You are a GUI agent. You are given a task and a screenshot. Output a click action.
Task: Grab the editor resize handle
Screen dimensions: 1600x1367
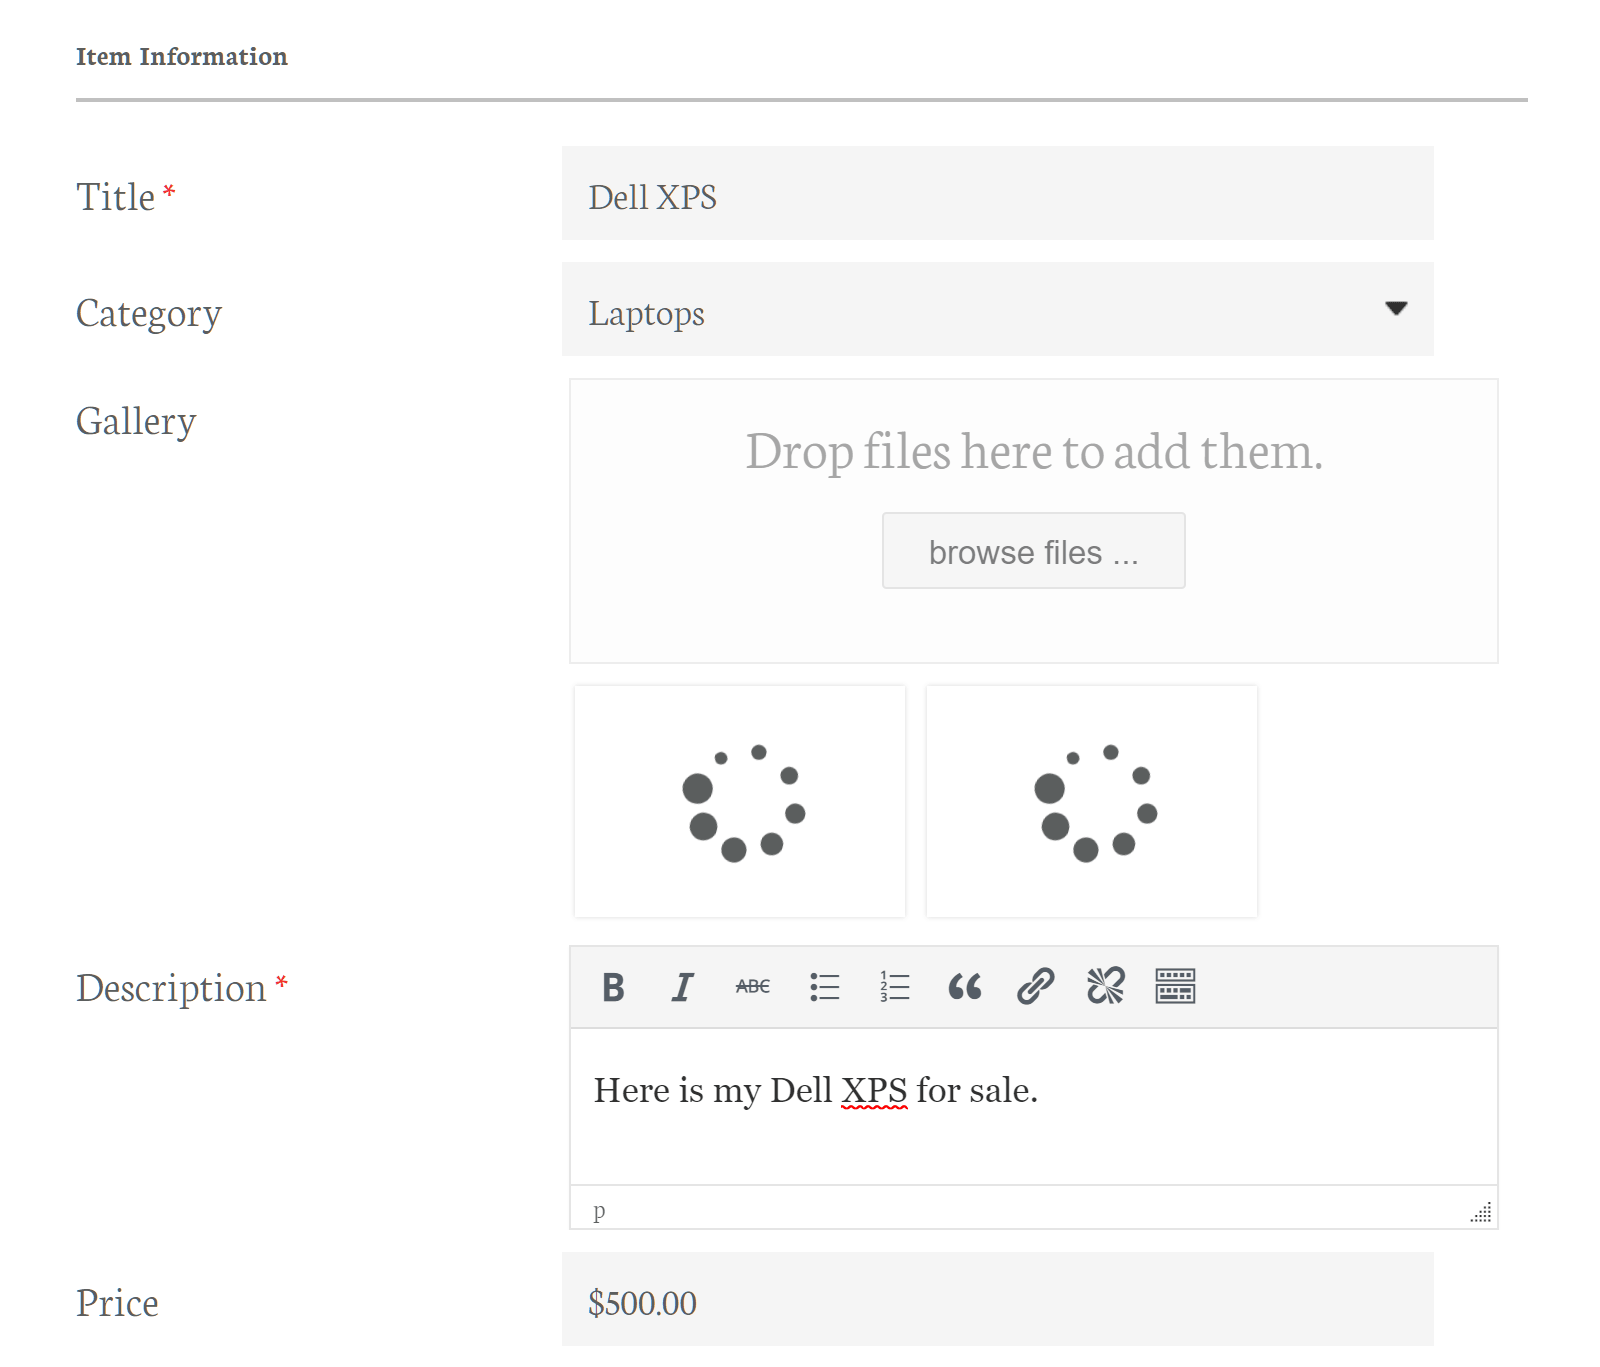pyautogui.click(x=1481, y=1212)
